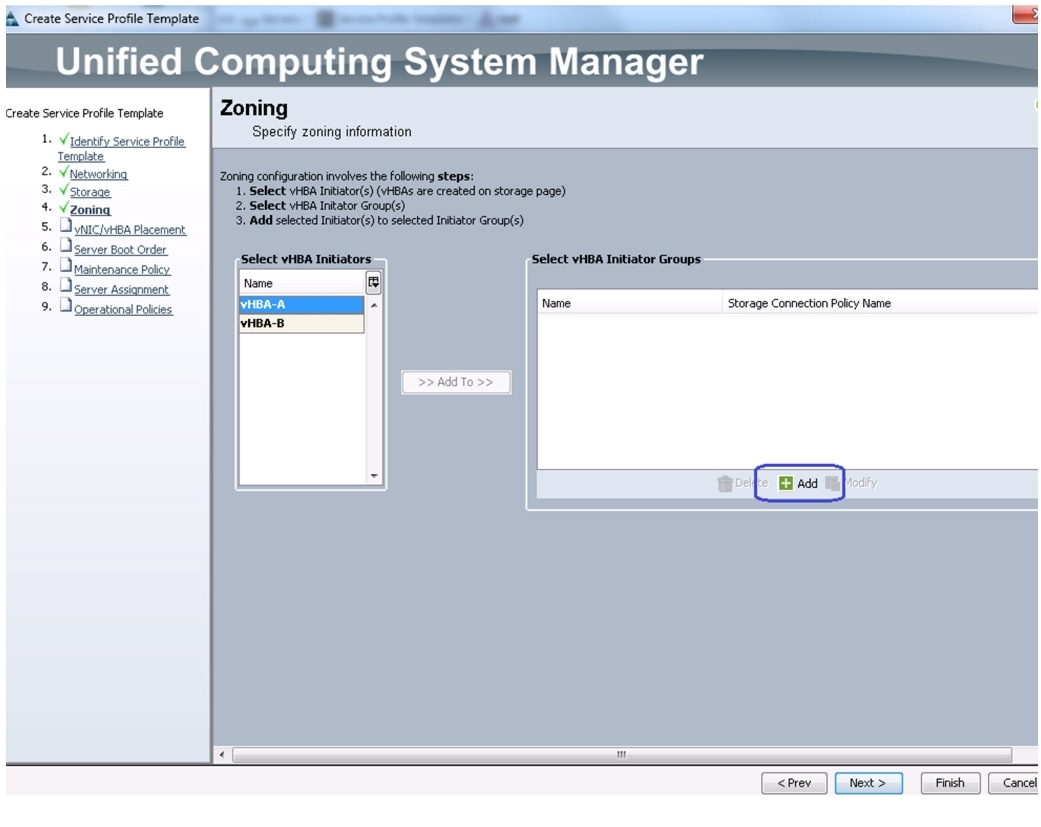Open the Operational Policies step

tap(123, 309)
